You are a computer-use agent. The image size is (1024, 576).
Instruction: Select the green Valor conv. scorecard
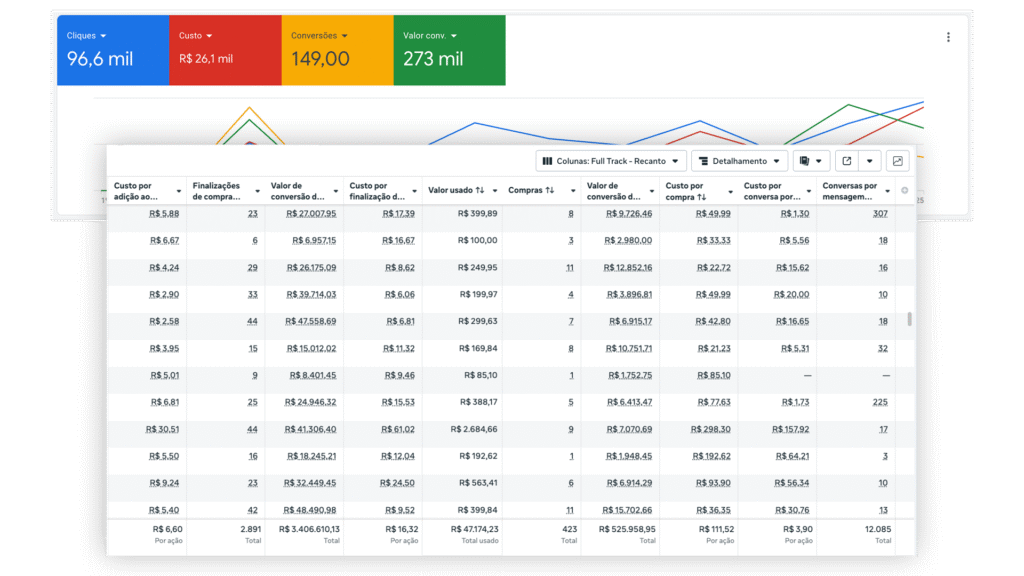click(449, 50)
